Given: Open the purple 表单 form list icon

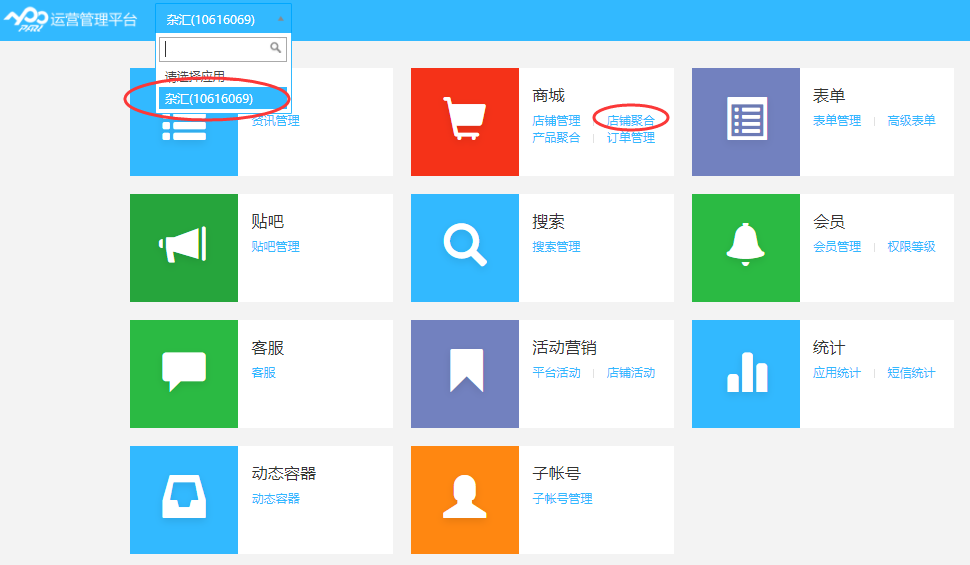Looking at the screenshot, I should point(745,122).
